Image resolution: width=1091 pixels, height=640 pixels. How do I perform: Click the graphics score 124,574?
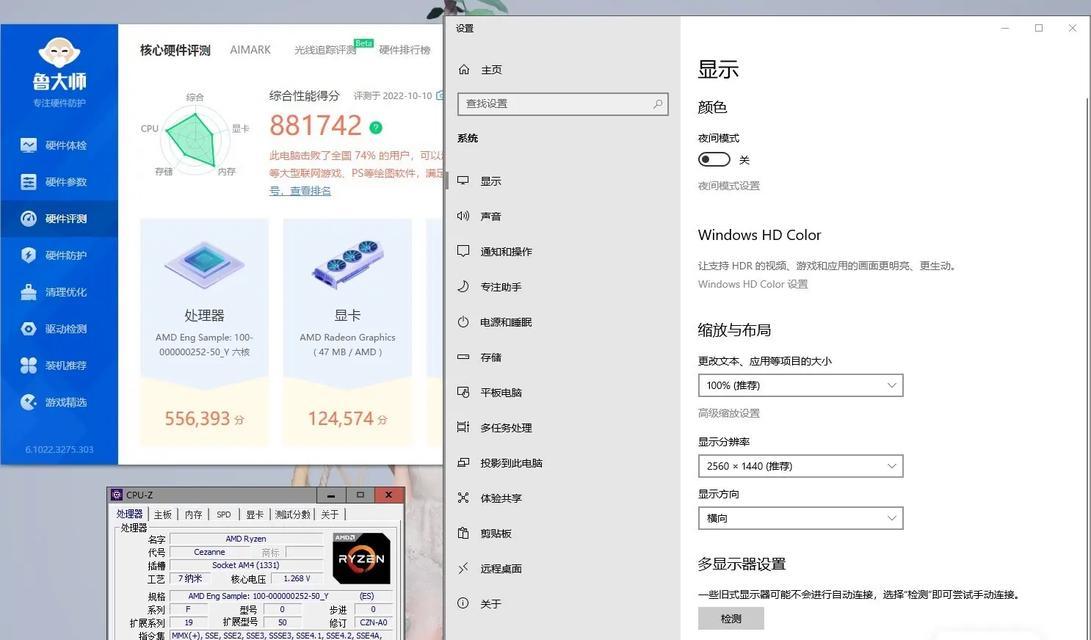[341, 418]
